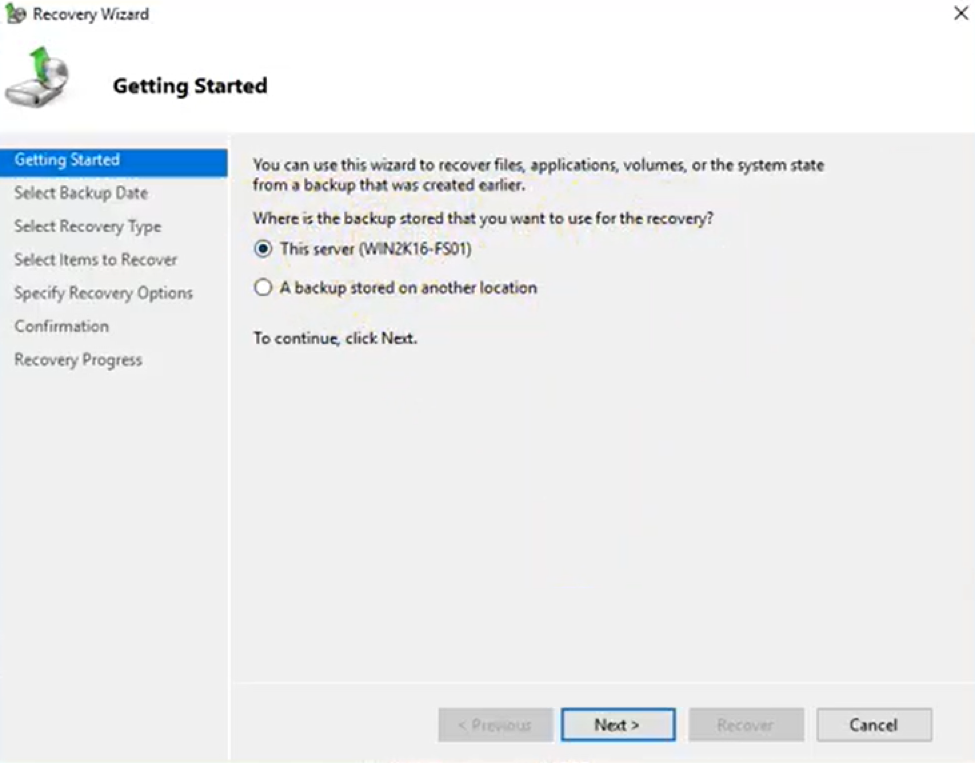Screen dimensions: 977x764
Task: Jump to Select Recovery Type step
Action: (x=87, y=226)
